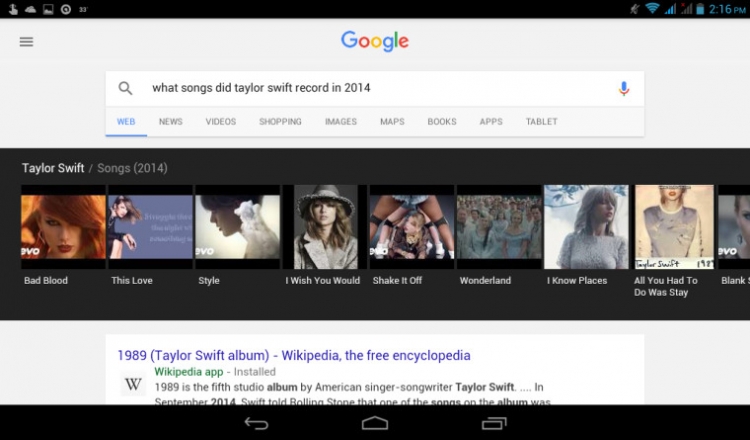The height and width of the screenshot is (440, 750).
Task: Tap the Installed label beside Wikipedia app
Action: [254, 372]
